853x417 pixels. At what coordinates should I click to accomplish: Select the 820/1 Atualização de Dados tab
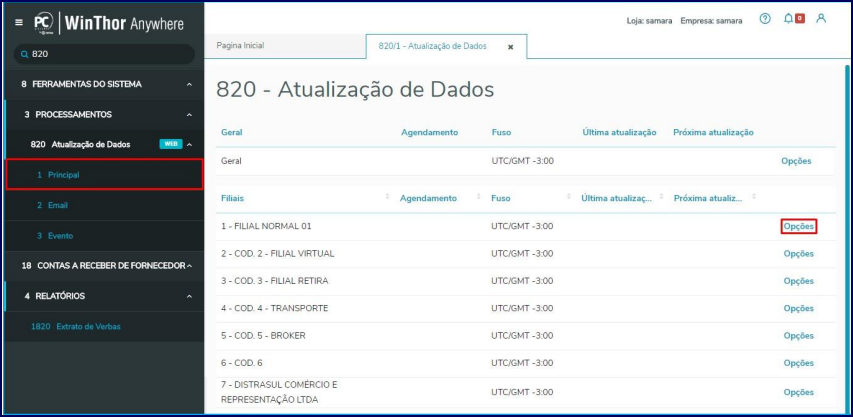coord(446,46)
